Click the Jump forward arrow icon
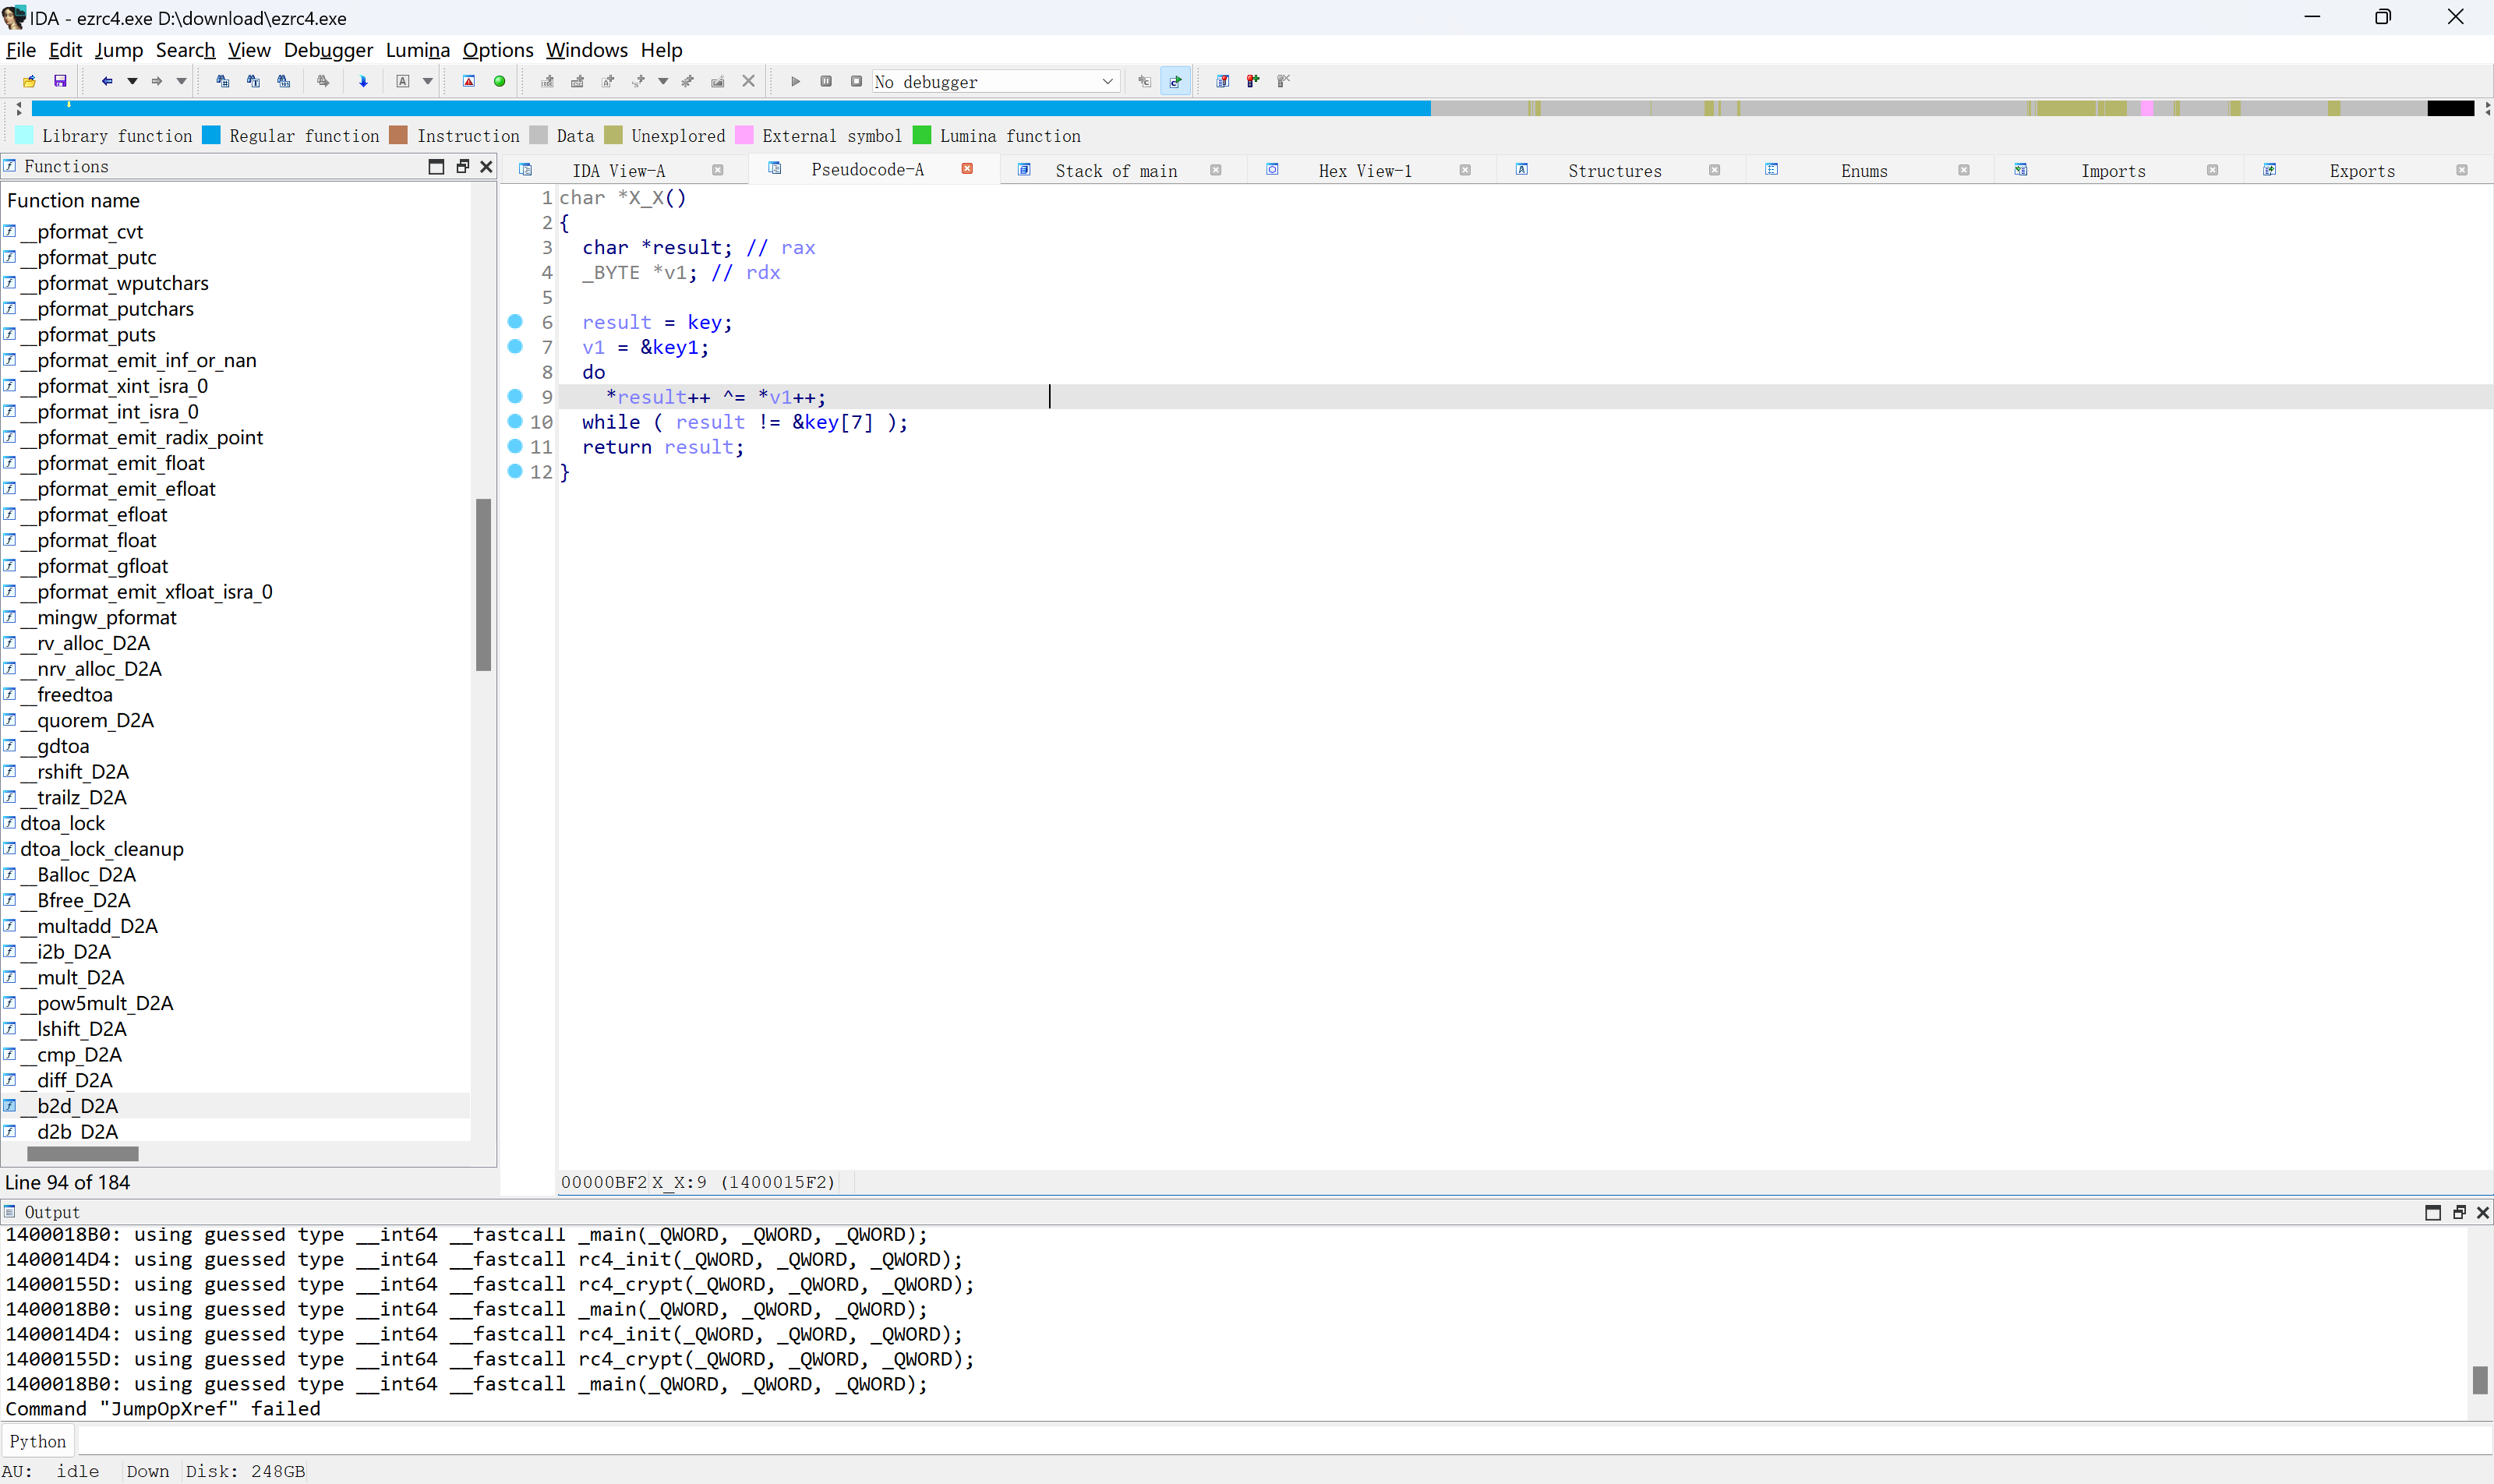 pos(156,81)
